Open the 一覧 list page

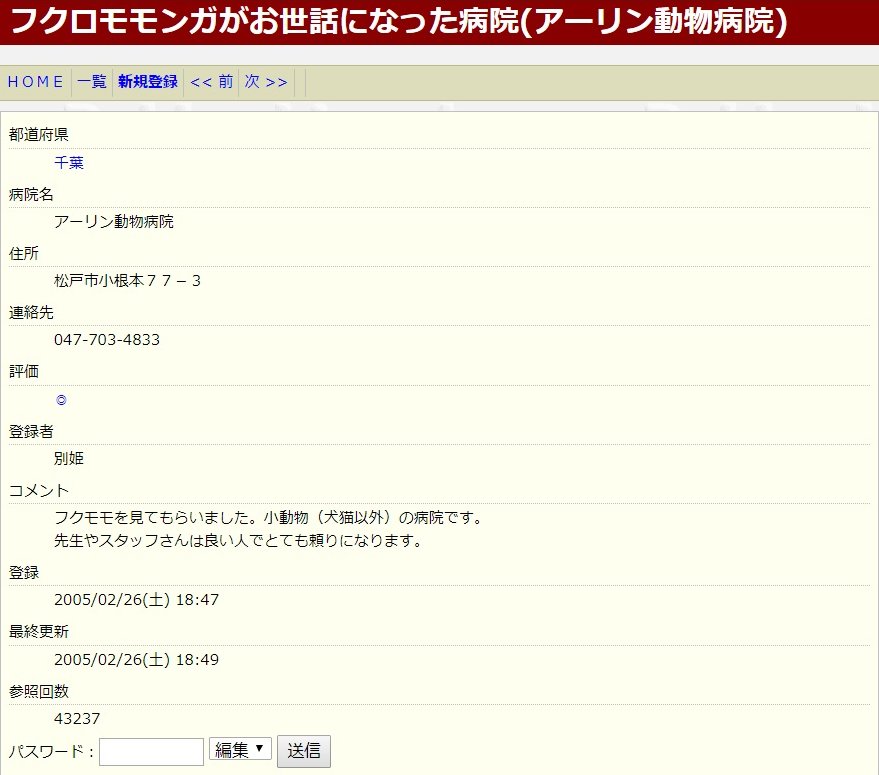coord(92,82)
